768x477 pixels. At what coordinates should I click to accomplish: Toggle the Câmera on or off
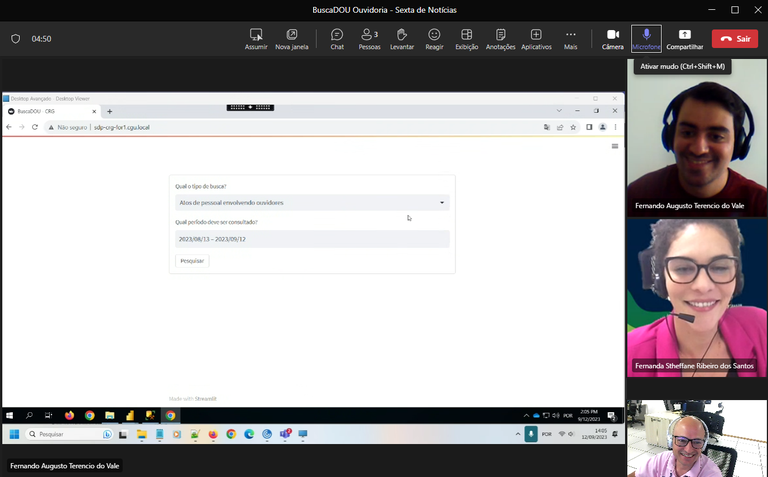613,38
